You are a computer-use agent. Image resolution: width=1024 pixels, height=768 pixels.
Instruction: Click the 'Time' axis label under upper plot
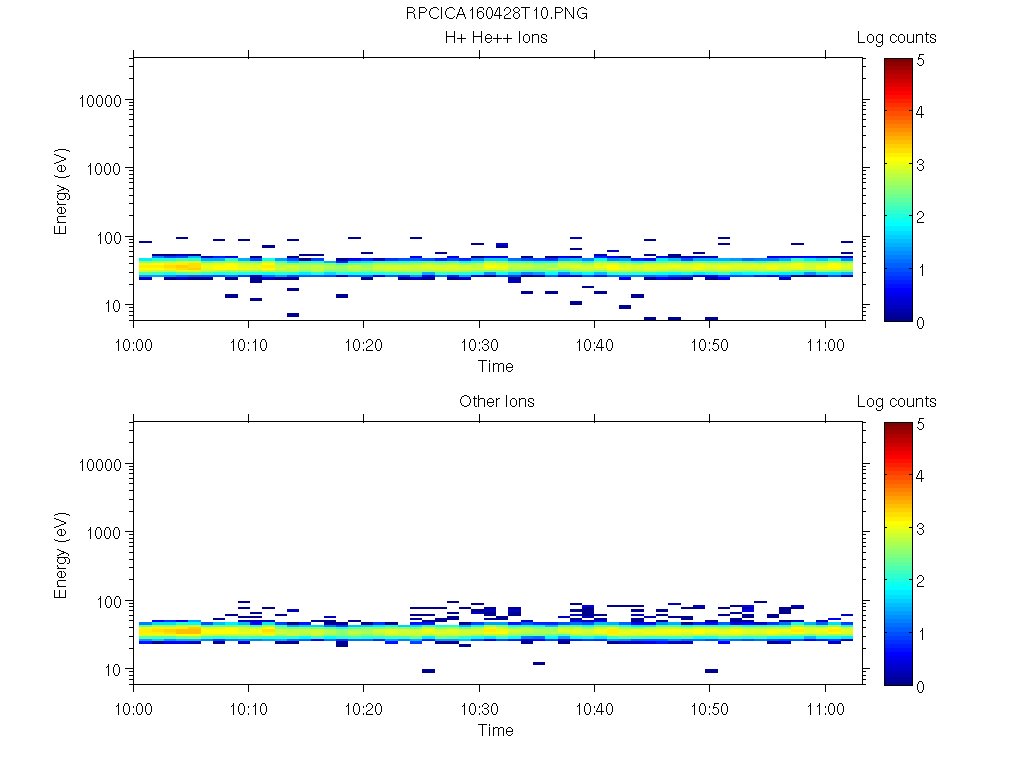click(496, 366)
